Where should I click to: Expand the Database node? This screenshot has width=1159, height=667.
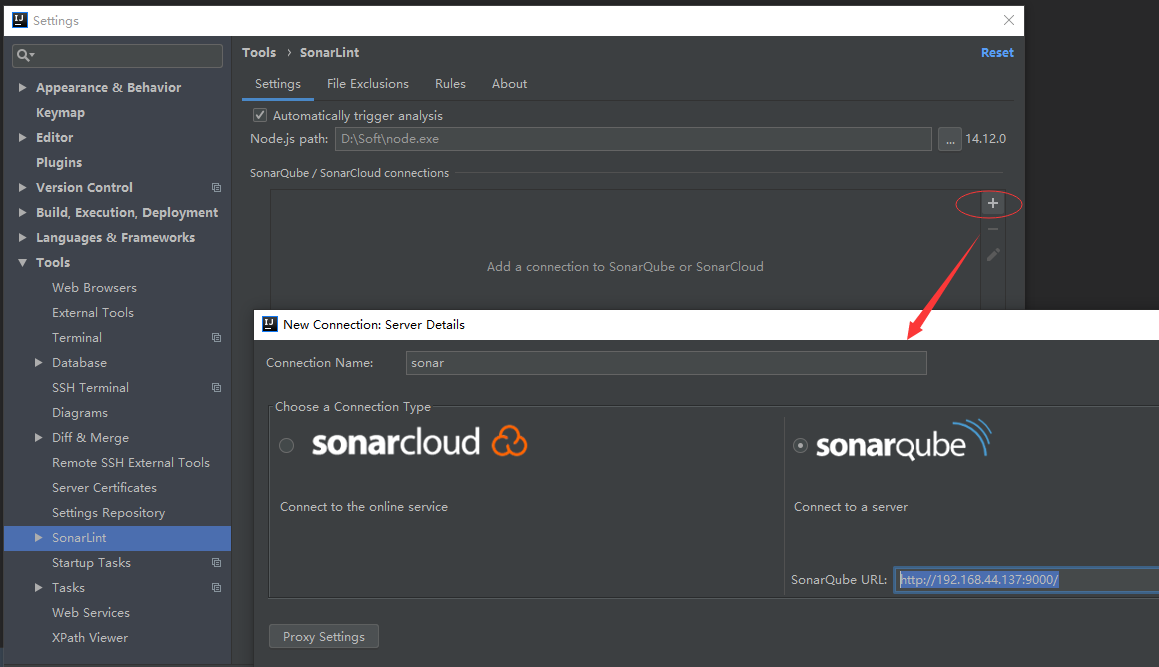click(38, 362)
